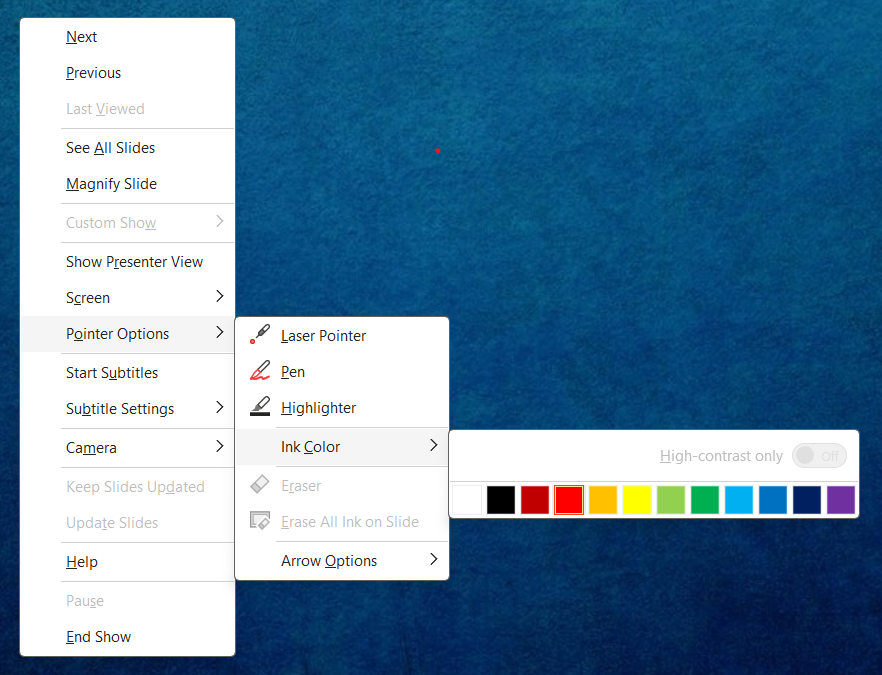Select the currently active red swatch
This screenshot has height=675, width=882.
pos(569,500)
